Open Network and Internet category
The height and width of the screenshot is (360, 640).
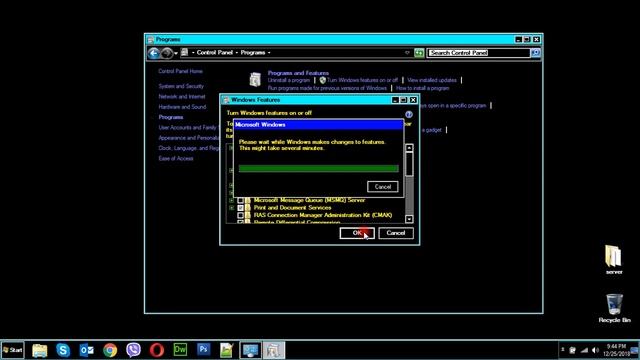182,96
